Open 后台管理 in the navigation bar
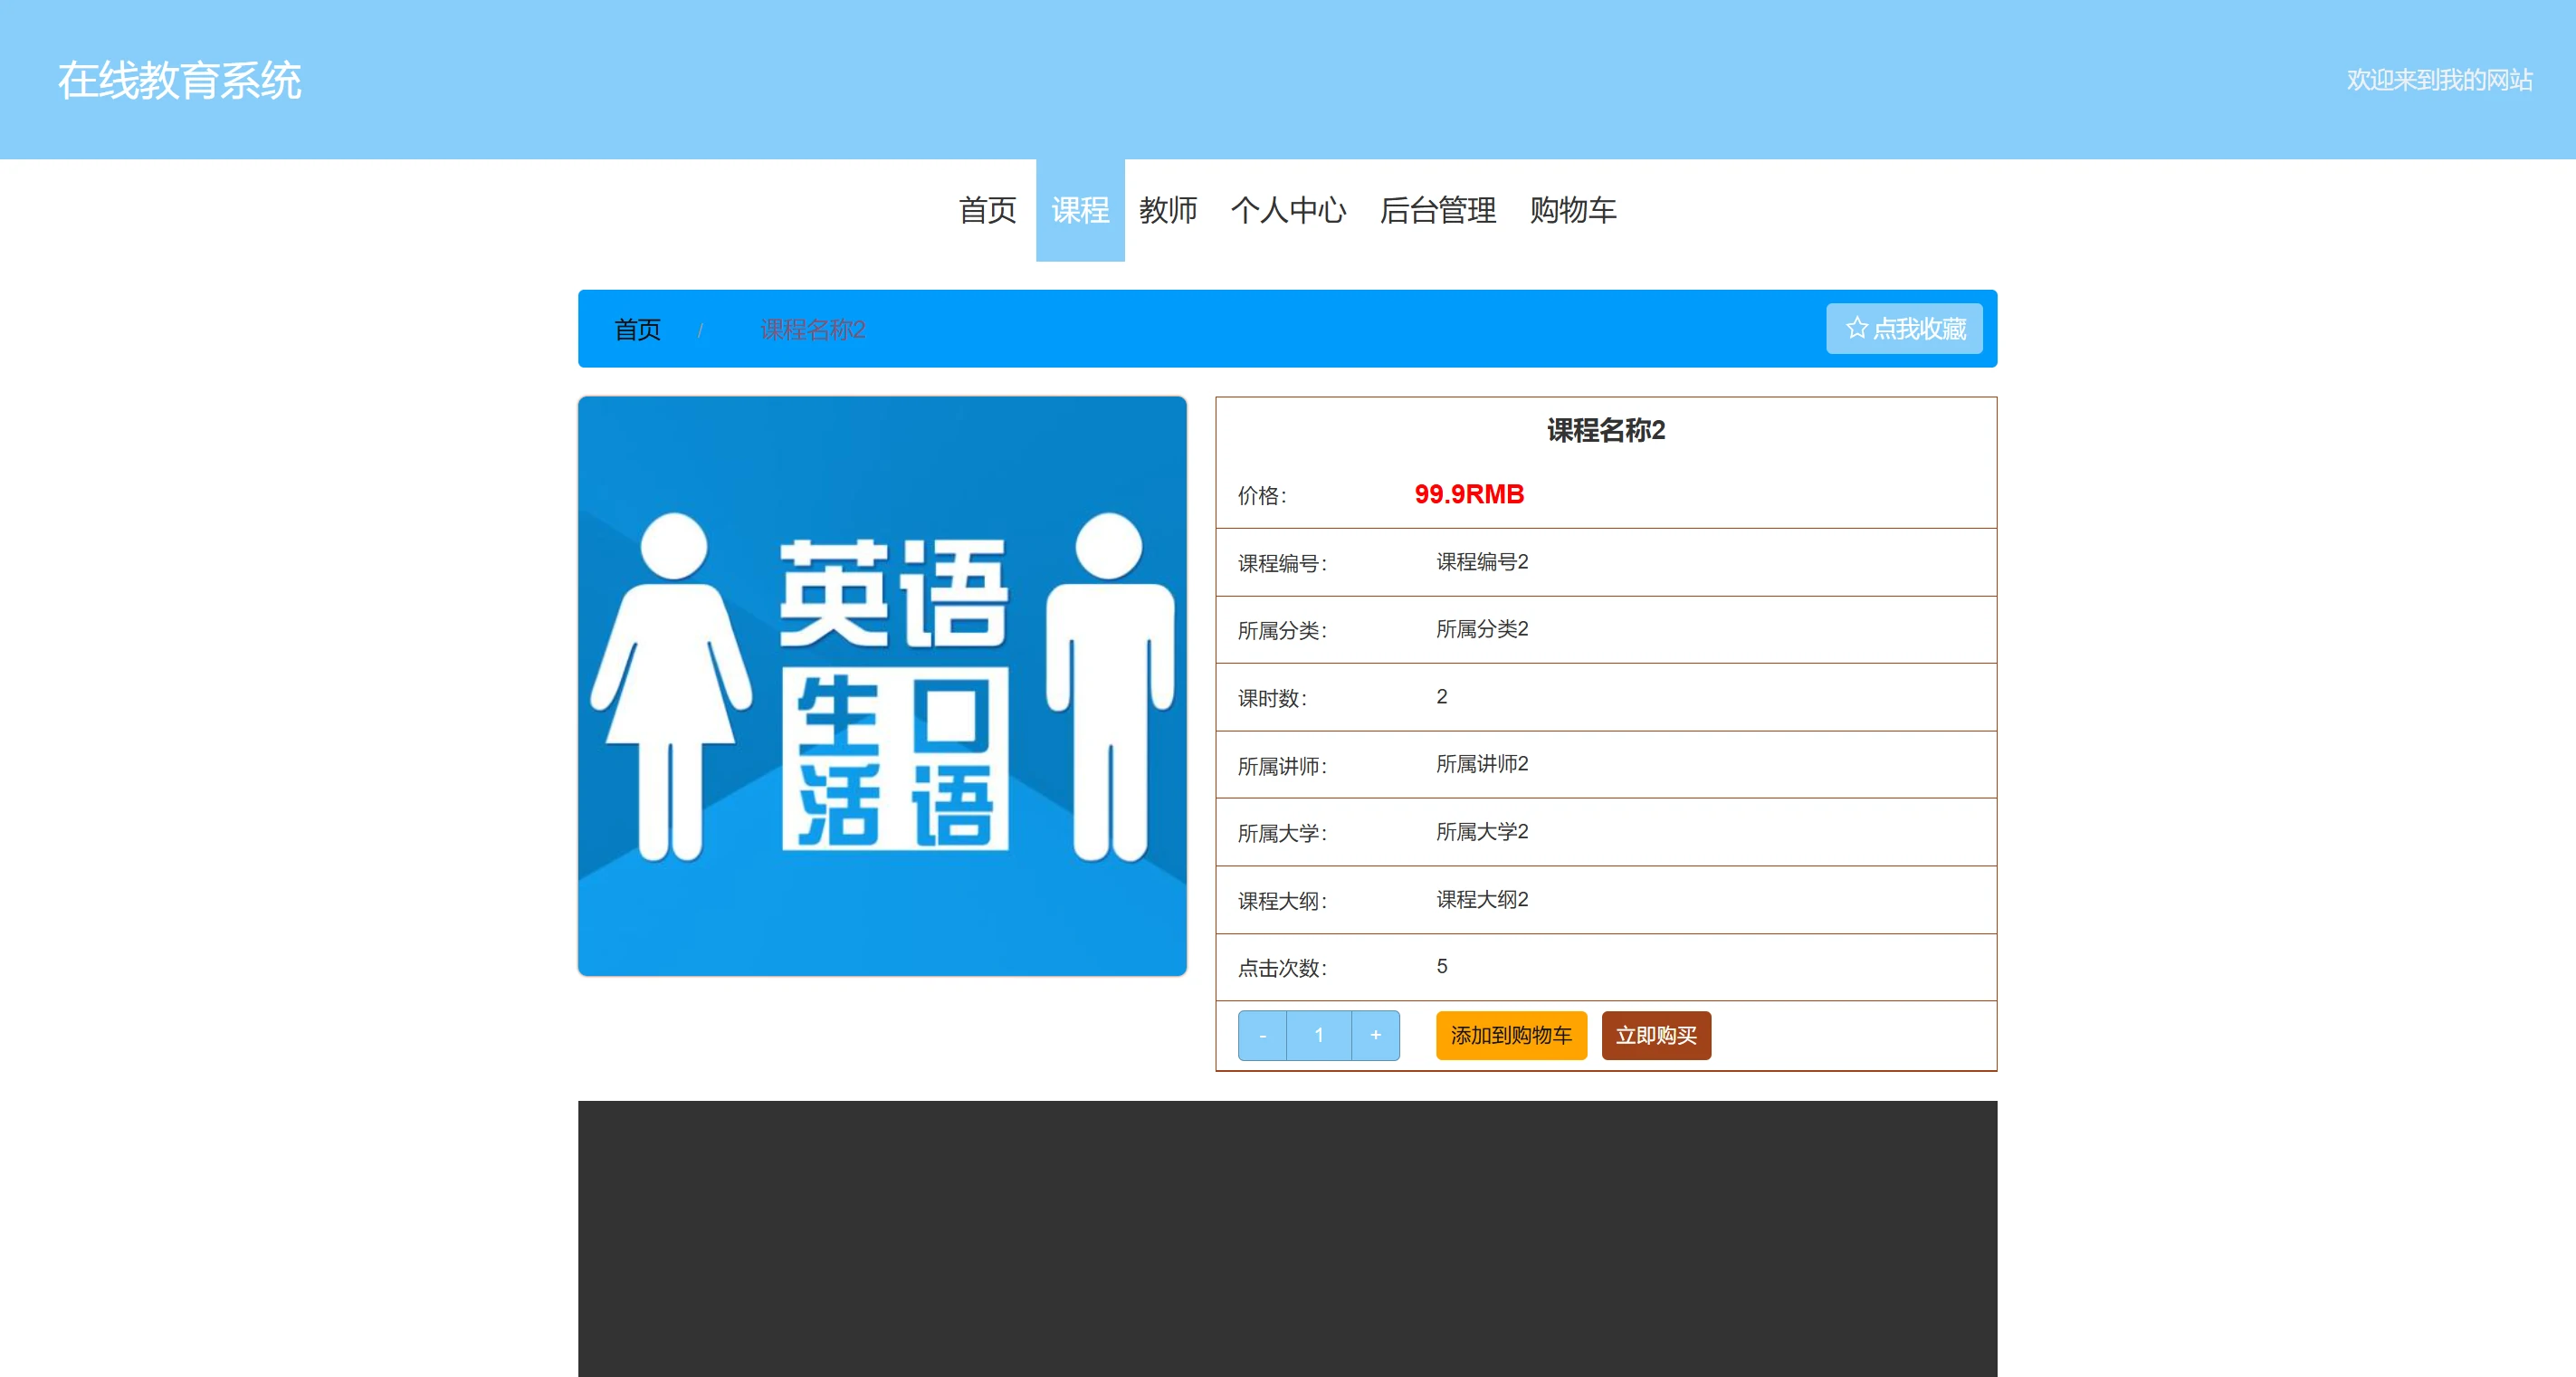This screenshot has width=2576, height=1377. (x=1437, y=210)
